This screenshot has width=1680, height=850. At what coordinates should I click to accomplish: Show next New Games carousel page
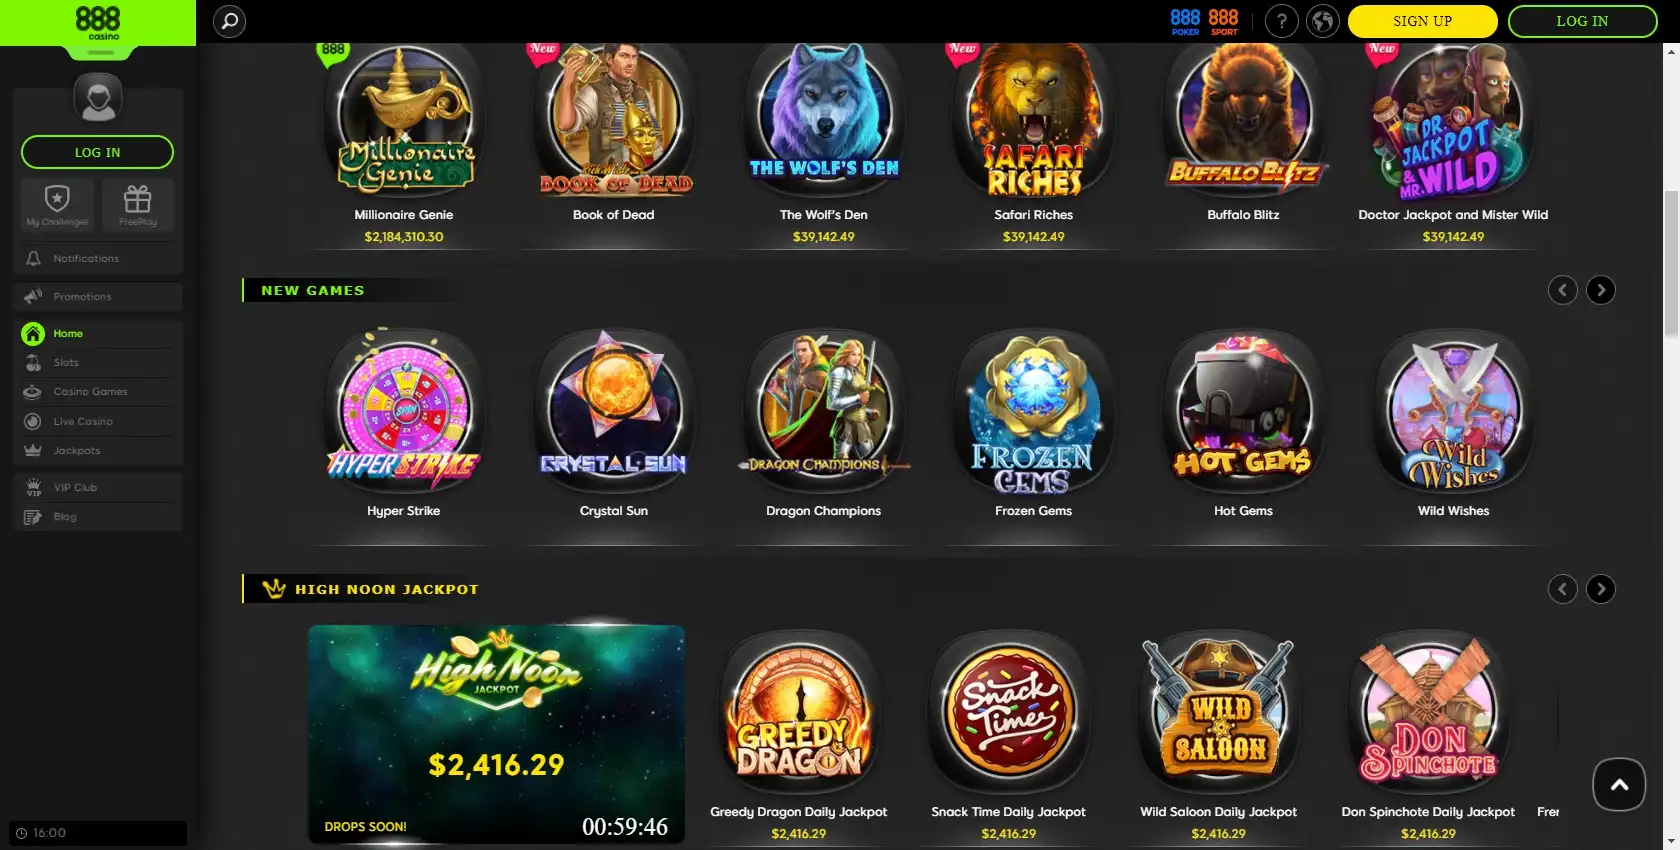point(1600,290)
